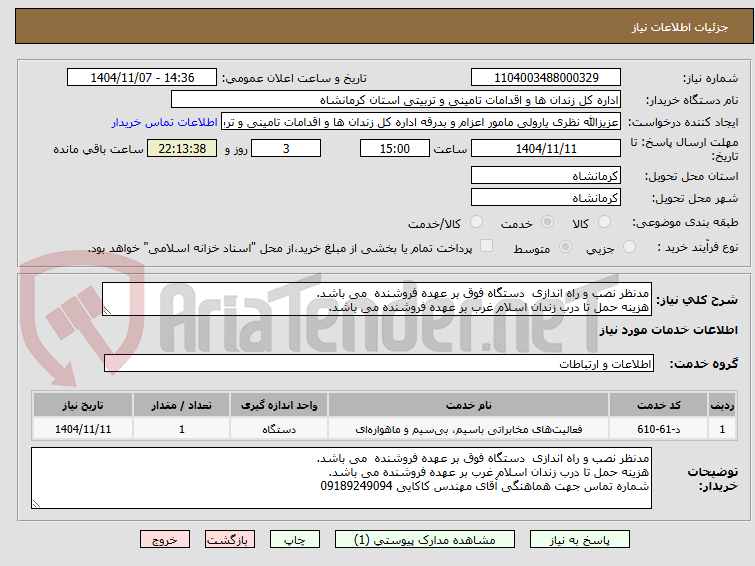The width and height of the screenshot is (755, 566).
Task: Click the نوع فرآیند خرید label
Action: 698,247
